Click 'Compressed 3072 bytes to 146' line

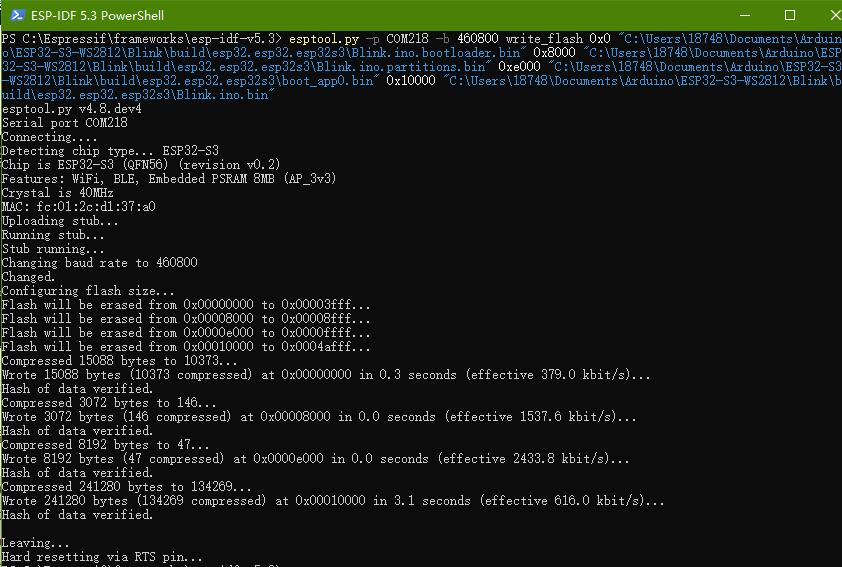pyautogui.click(x=109, y=403)
